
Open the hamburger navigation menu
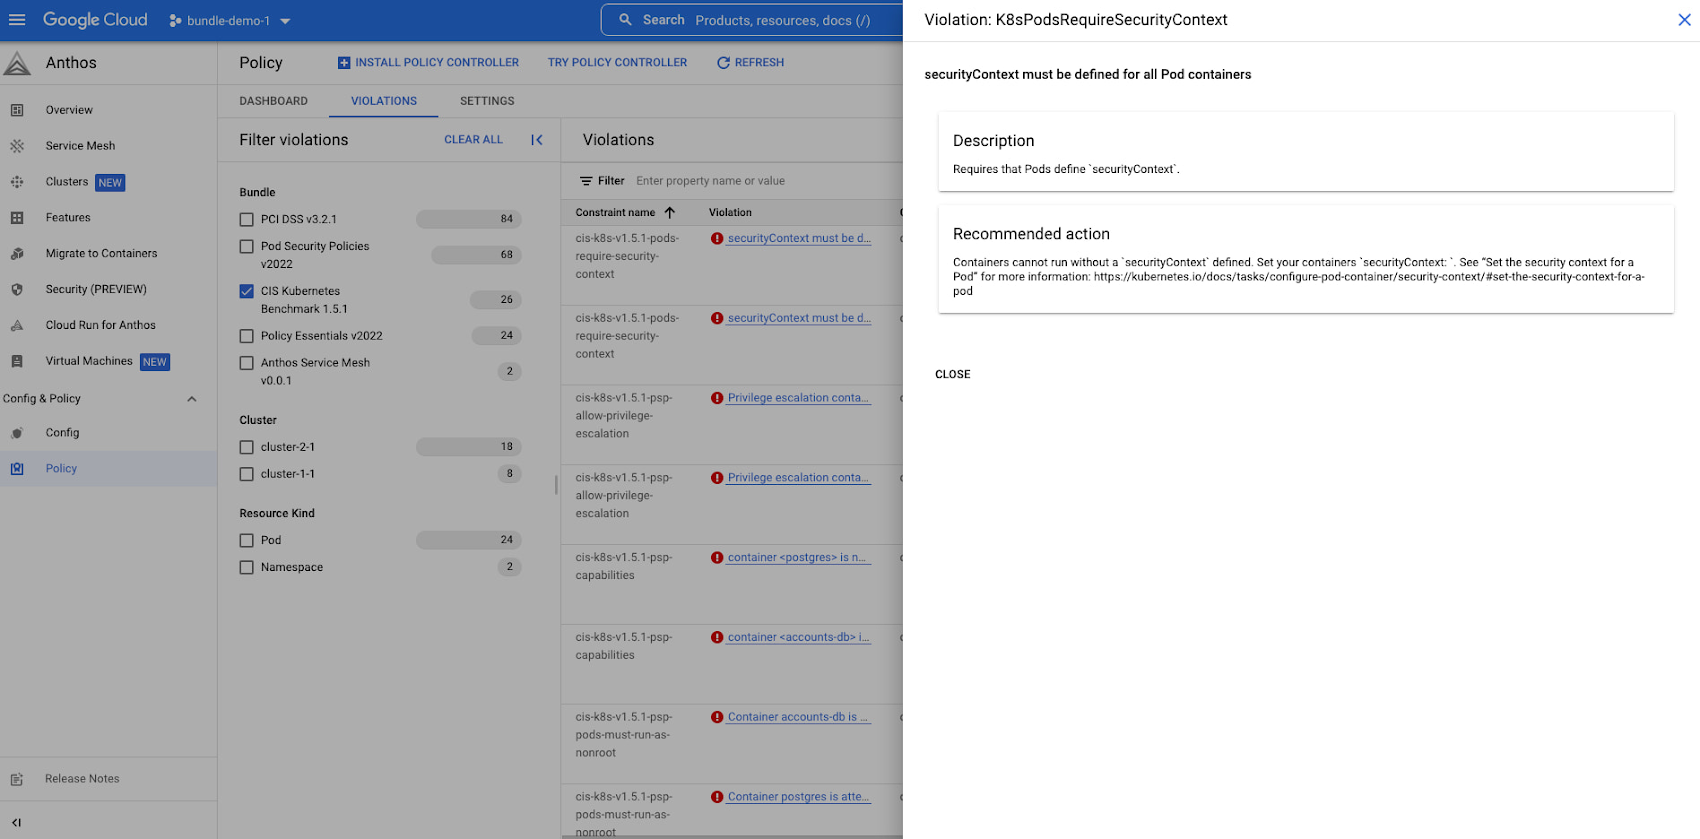coord(17,20)
